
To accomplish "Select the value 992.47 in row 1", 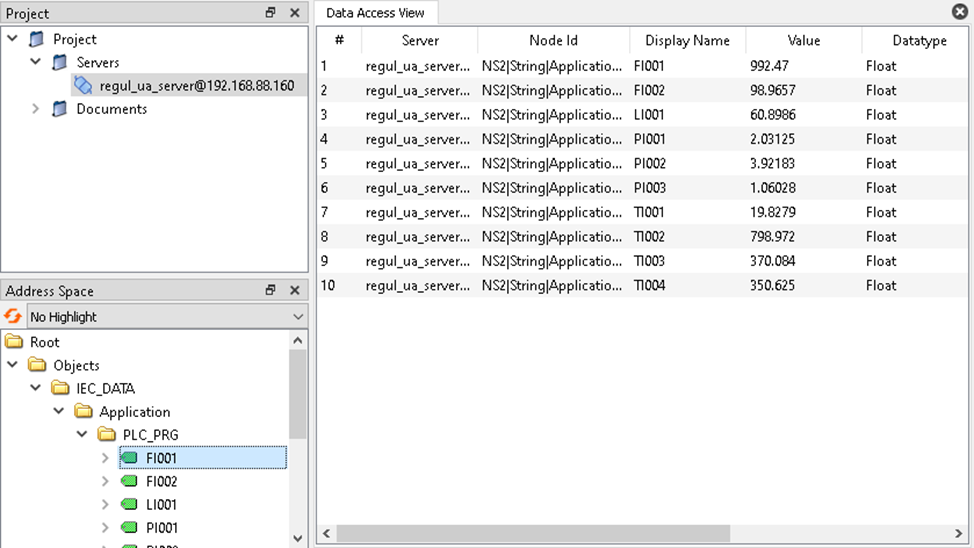I will (x=769, y=66).
